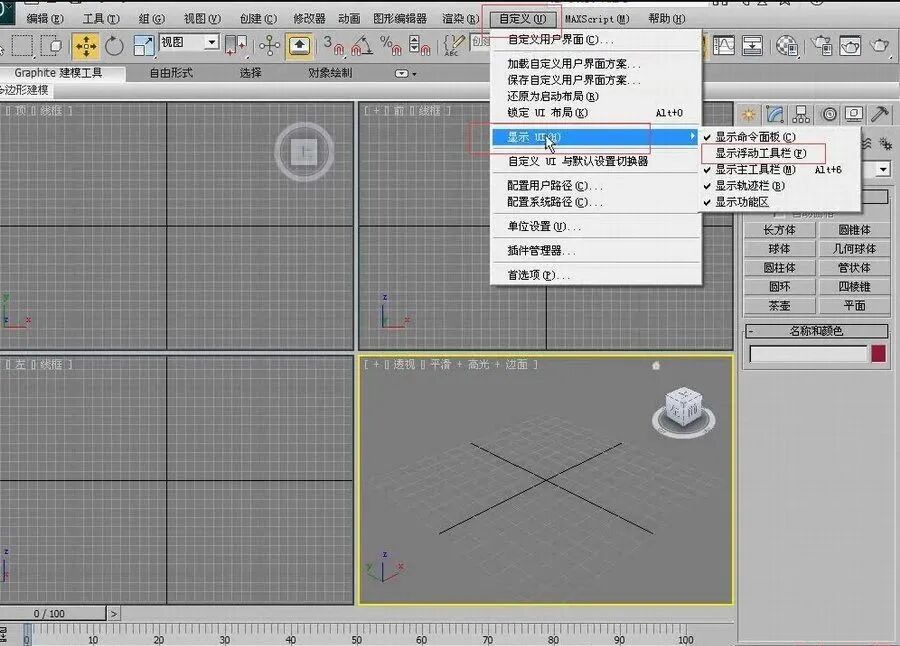
Task: Click the object name input field
Action: pos(808,354)
